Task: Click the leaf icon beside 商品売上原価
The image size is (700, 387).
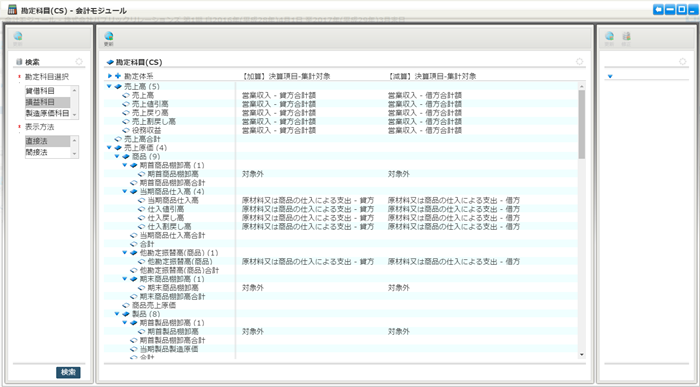Action: tap(126, 305)
